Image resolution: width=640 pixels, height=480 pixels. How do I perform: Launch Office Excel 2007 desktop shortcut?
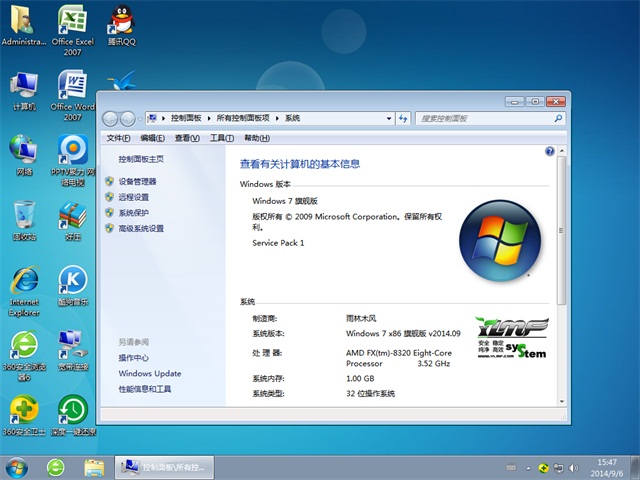coord(73,30)
